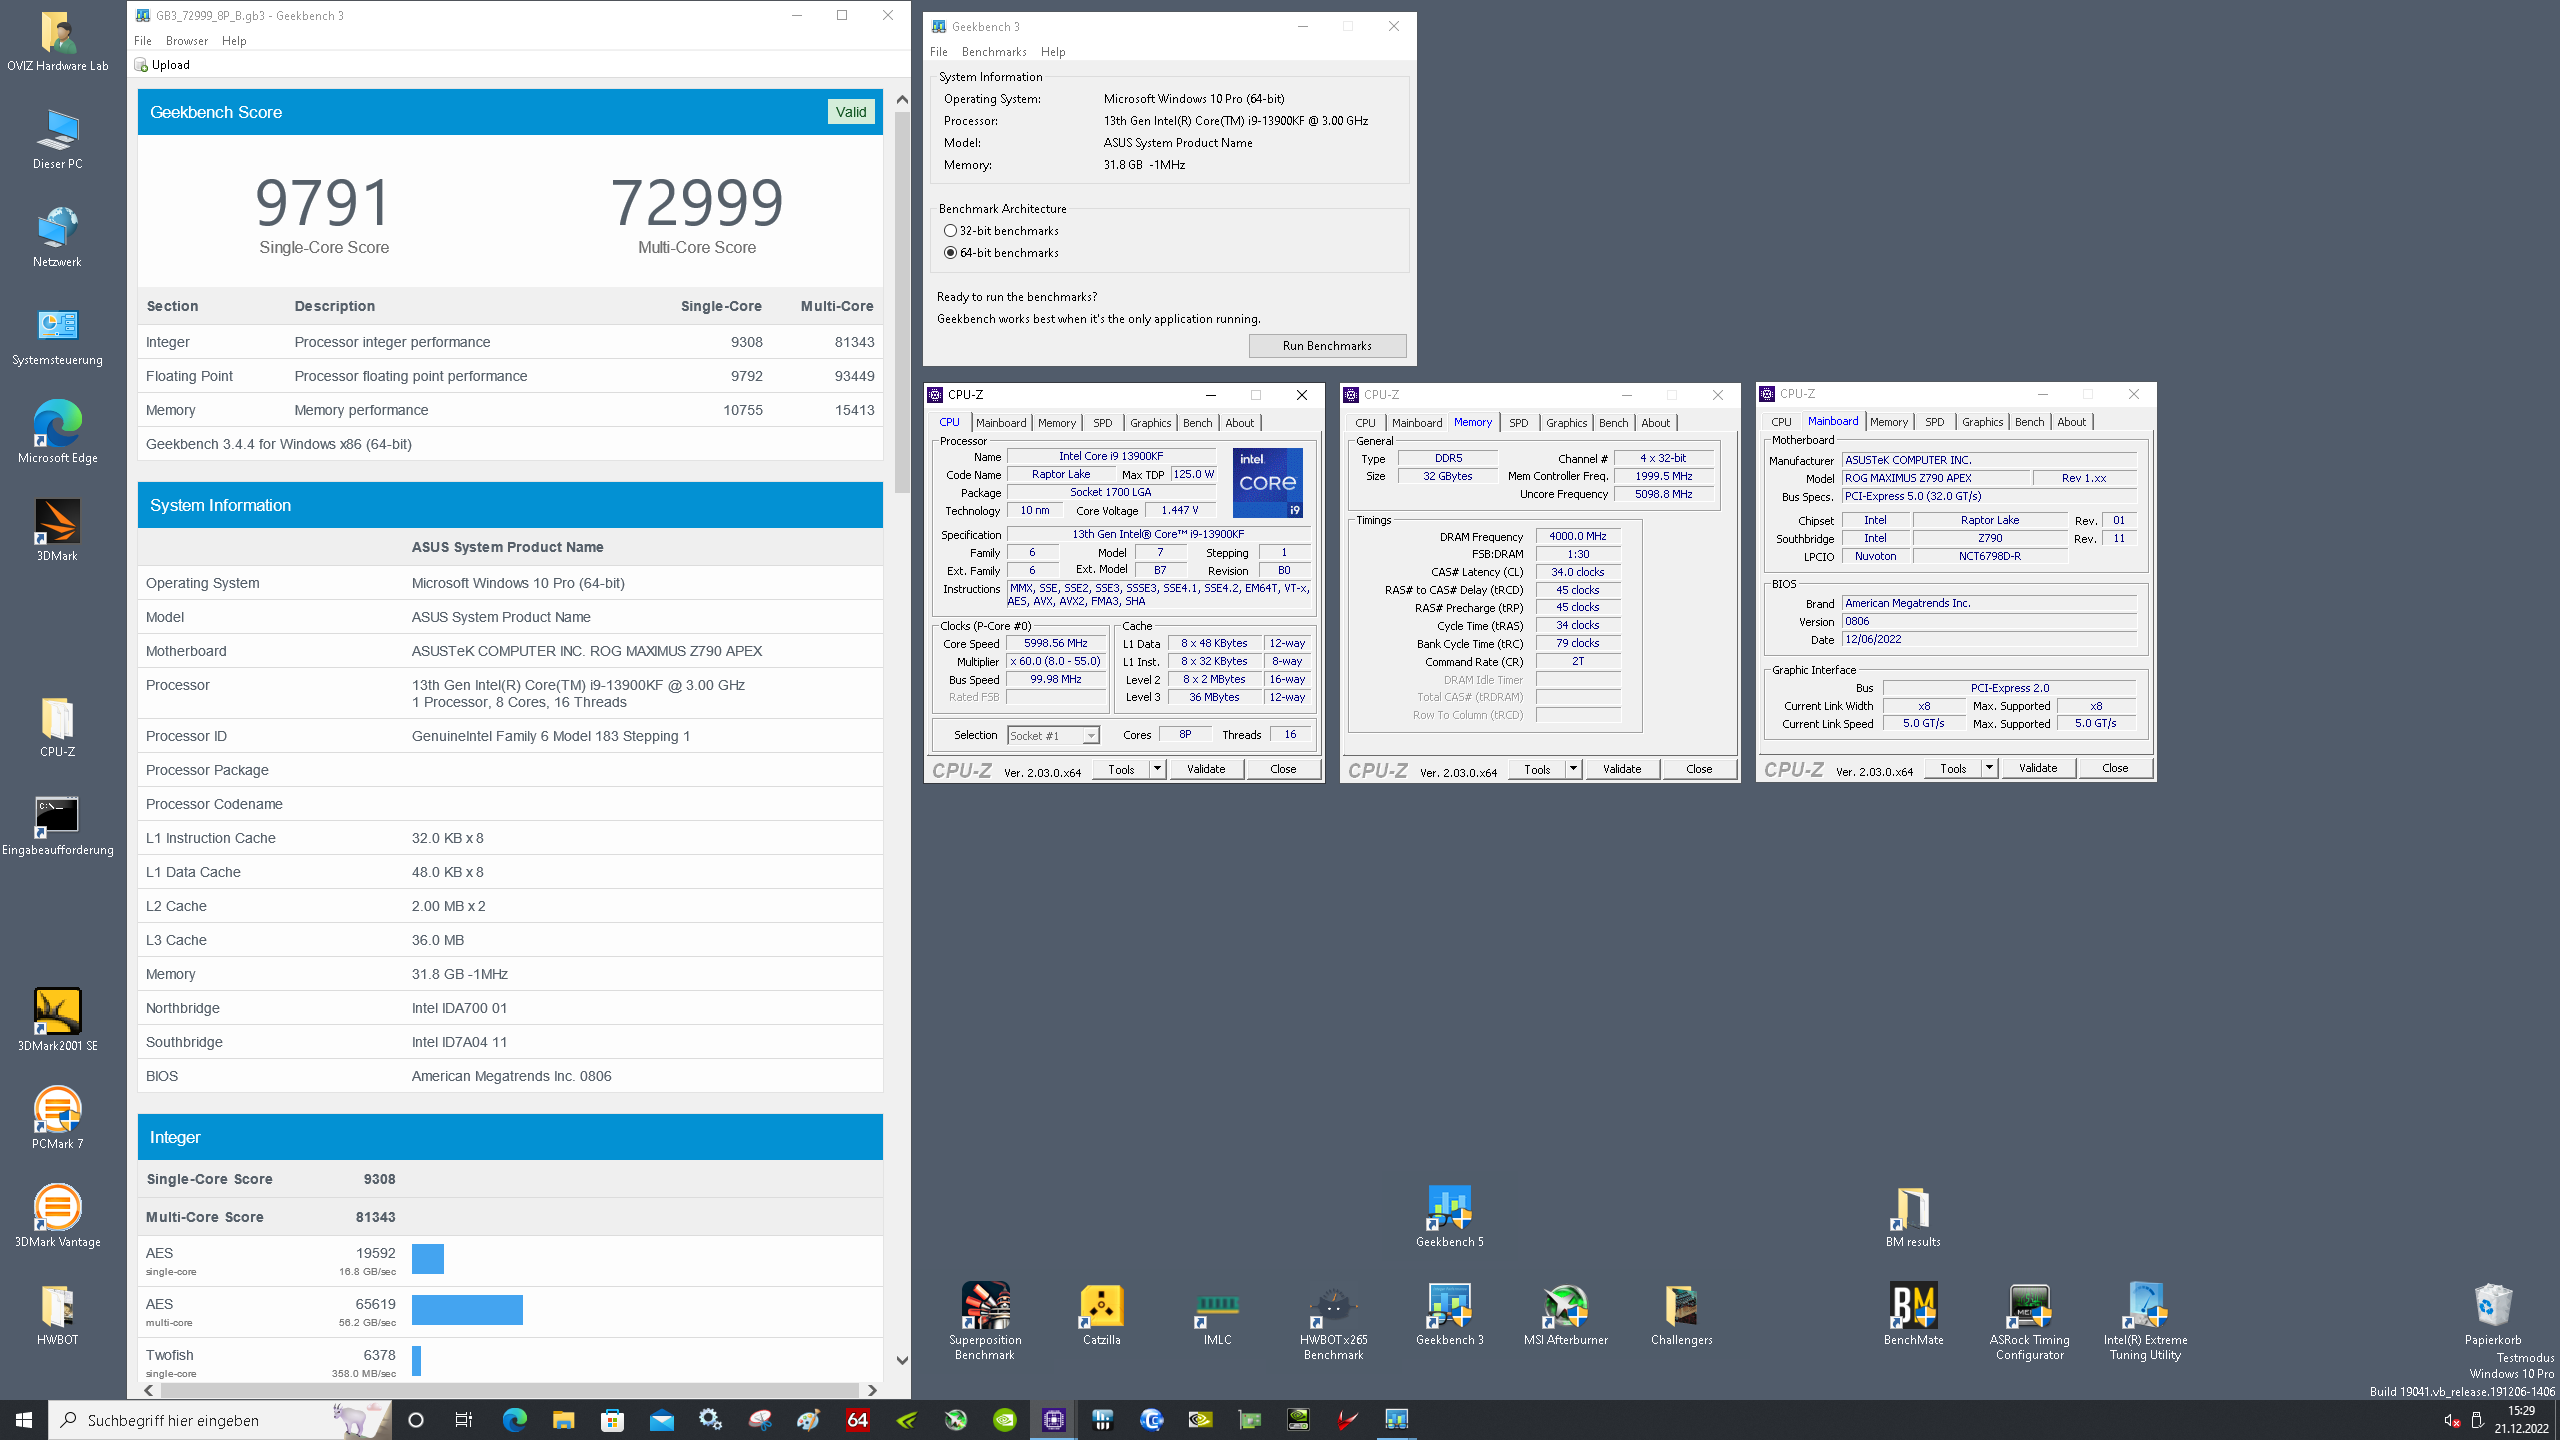Click the Multi-Core Score value 72999
The width and height of the screenshot is (2560, 1440).
(697, 202)
